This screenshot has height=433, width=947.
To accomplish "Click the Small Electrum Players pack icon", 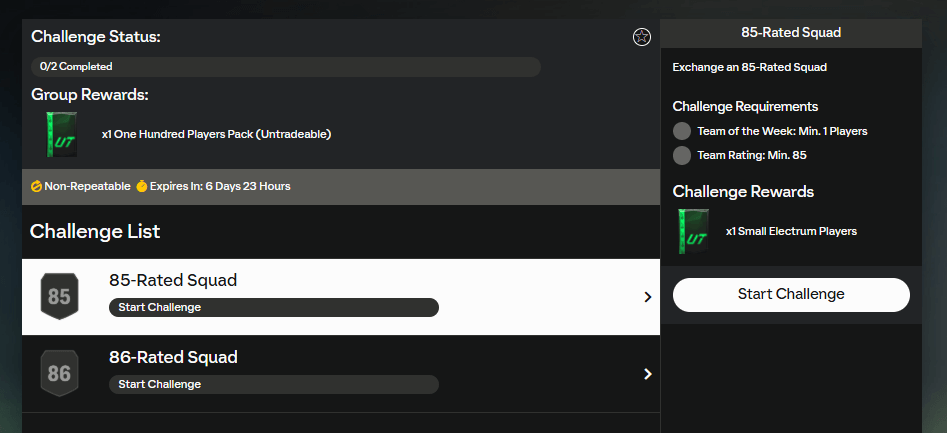I will (x=692, y=231).
